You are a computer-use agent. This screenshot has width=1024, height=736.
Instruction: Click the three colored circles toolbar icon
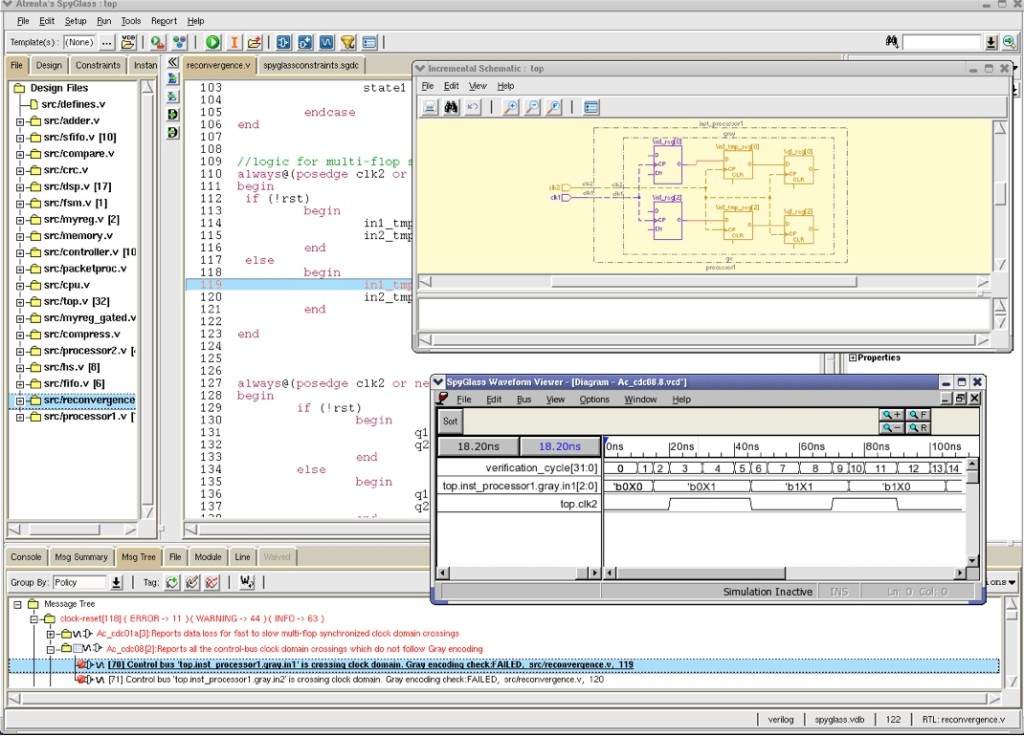coord(180,42)
